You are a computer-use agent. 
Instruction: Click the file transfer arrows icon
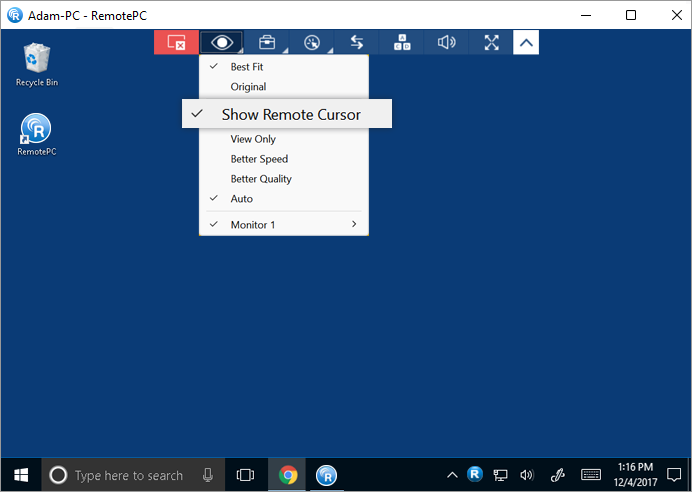click(x=356, y=42)
